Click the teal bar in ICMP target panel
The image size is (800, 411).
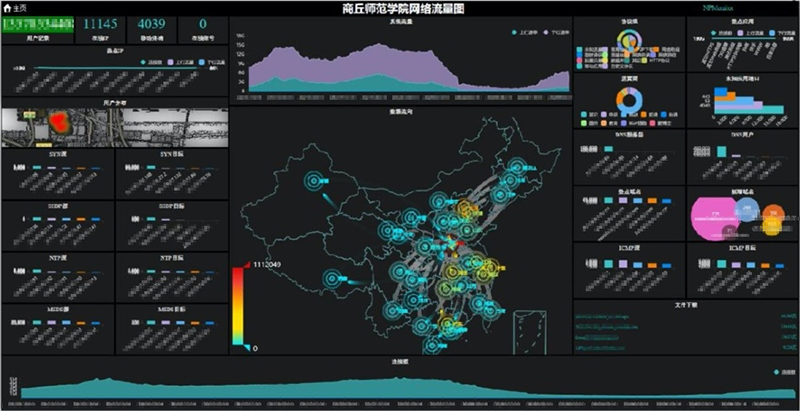click(722, 264)
